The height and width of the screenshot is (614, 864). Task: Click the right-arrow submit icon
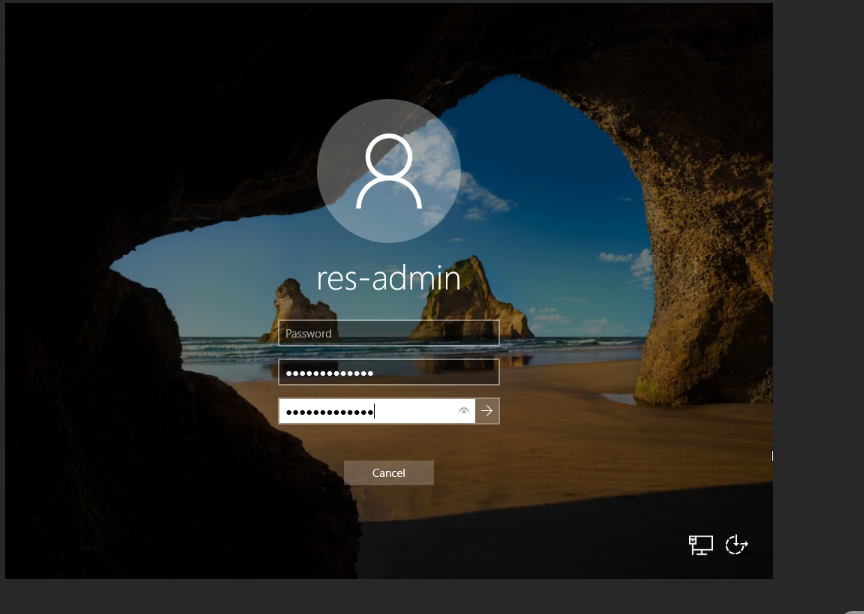(x=487, y=411)
